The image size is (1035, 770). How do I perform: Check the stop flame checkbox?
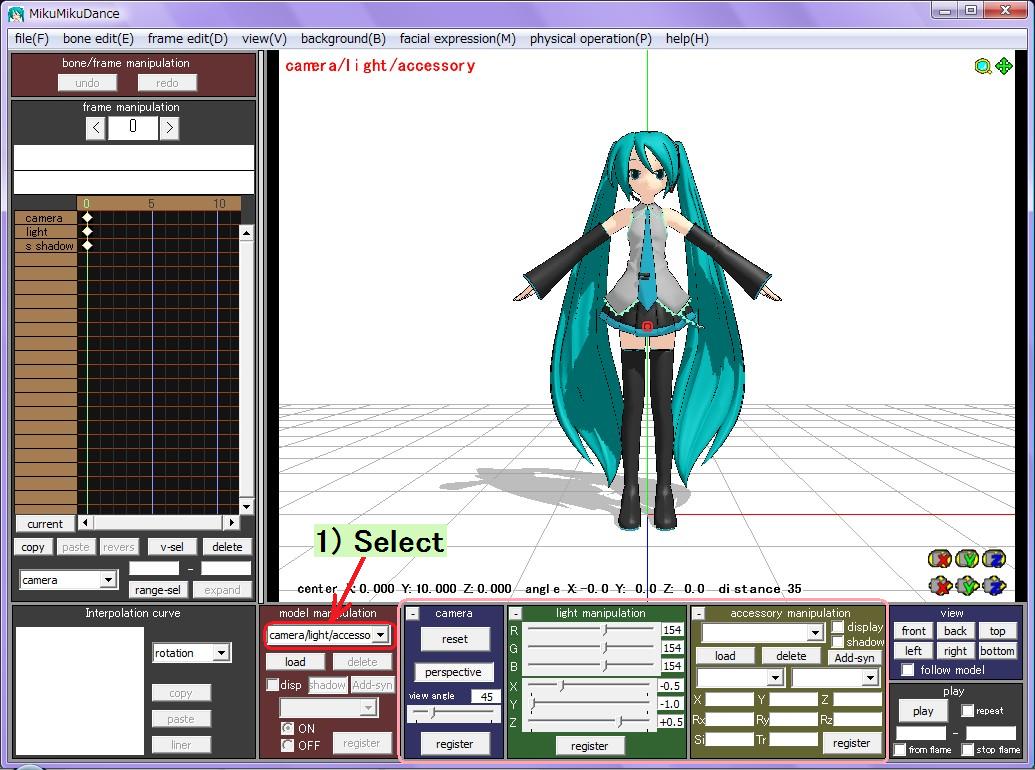[x=968, y=750]
